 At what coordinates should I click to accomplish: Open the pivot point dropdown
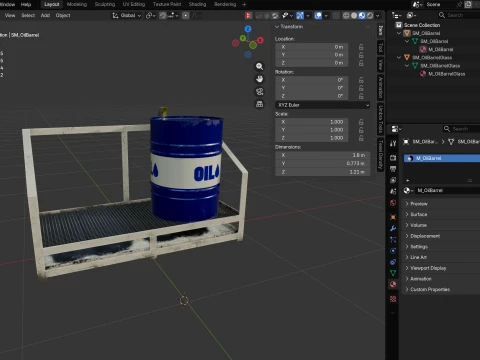[151, 15]
